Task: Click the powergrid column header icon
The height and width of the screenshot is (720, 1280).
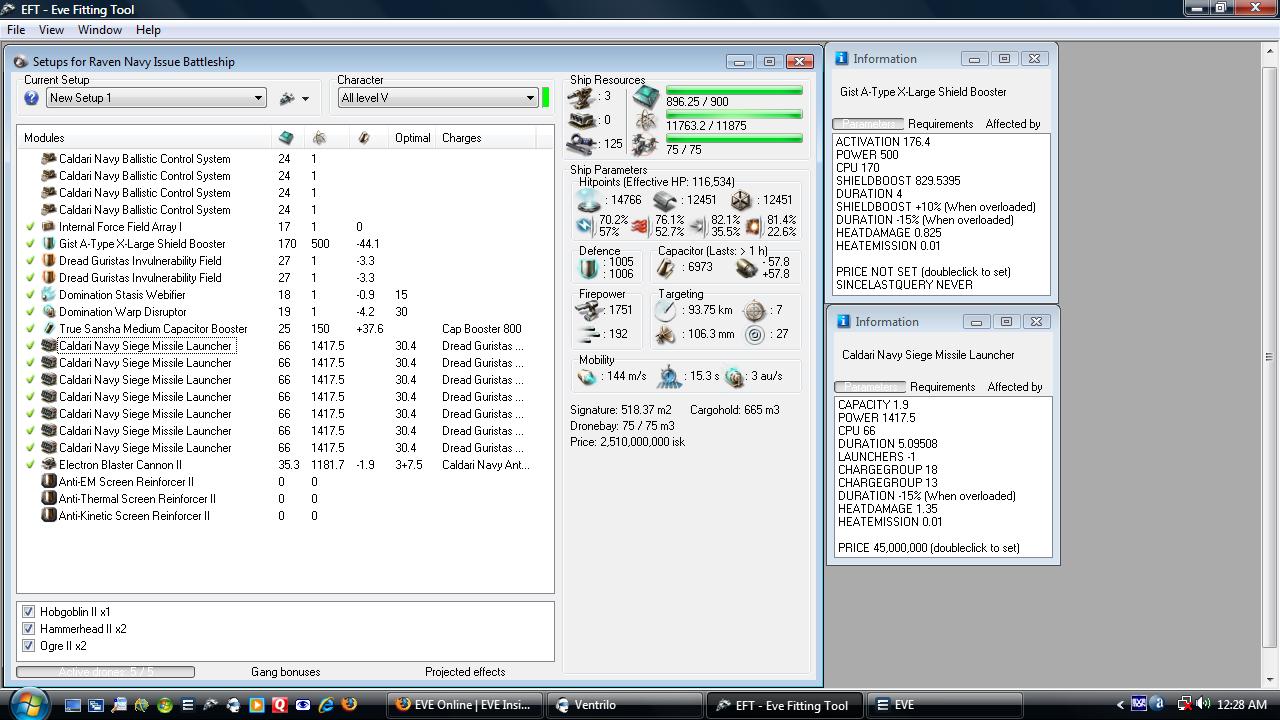Action: (x=319, y=138)
